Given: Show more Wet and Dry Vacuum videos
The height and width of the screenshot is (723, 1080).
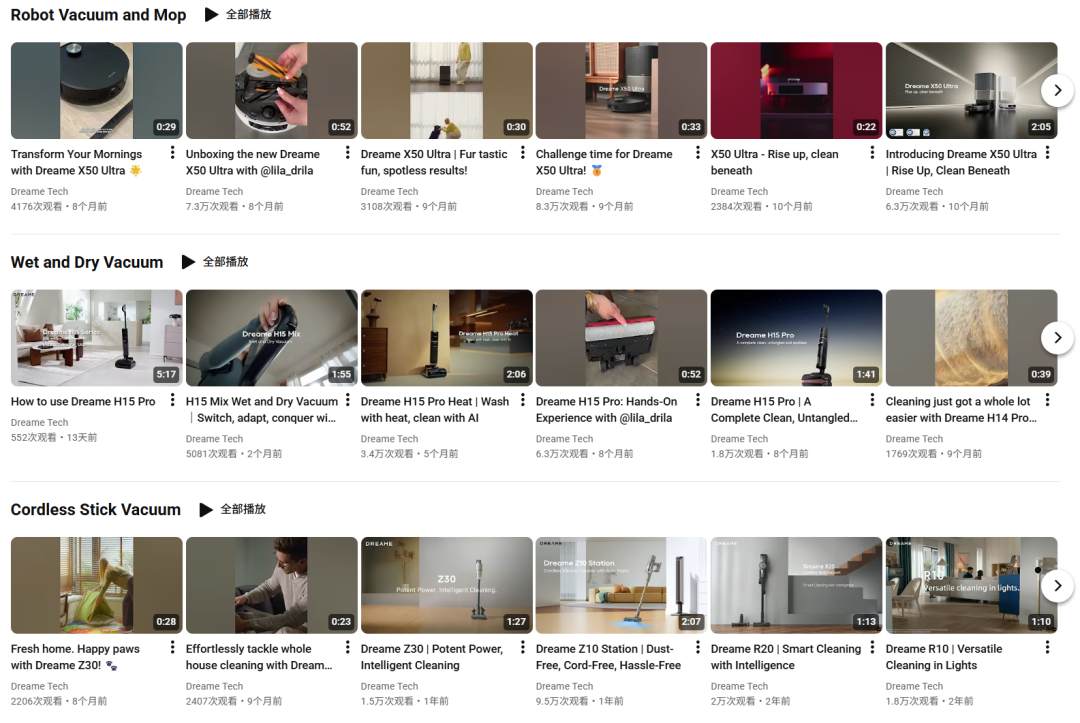Looking at the screenshot, I should tap(1057, 338).
